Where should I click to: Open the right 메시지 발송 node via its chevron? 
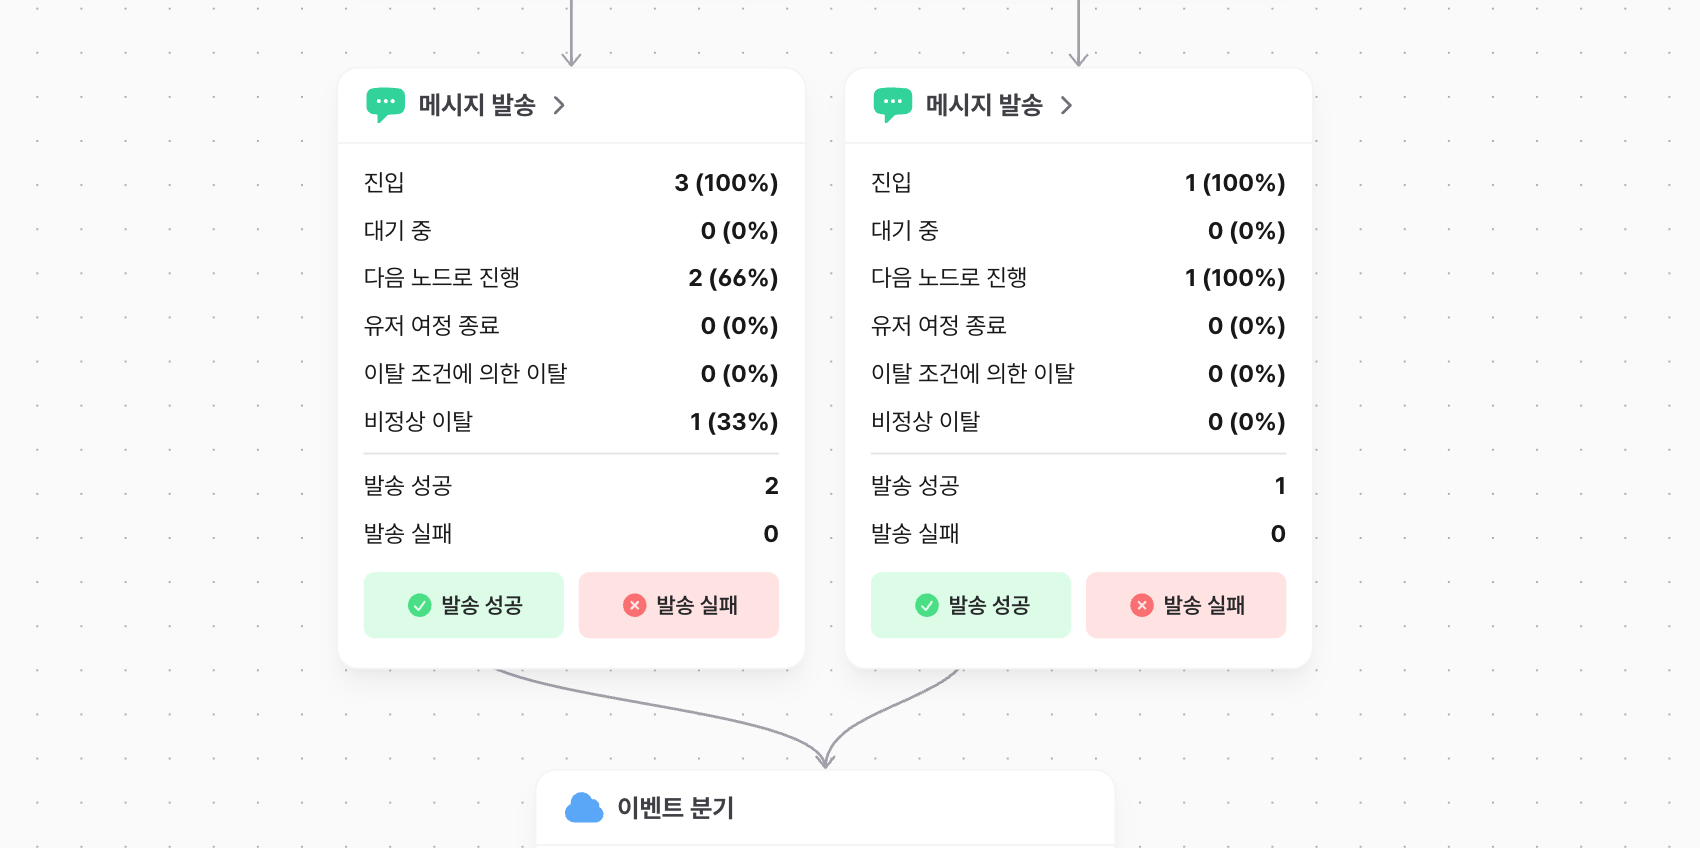(1067, 105)
